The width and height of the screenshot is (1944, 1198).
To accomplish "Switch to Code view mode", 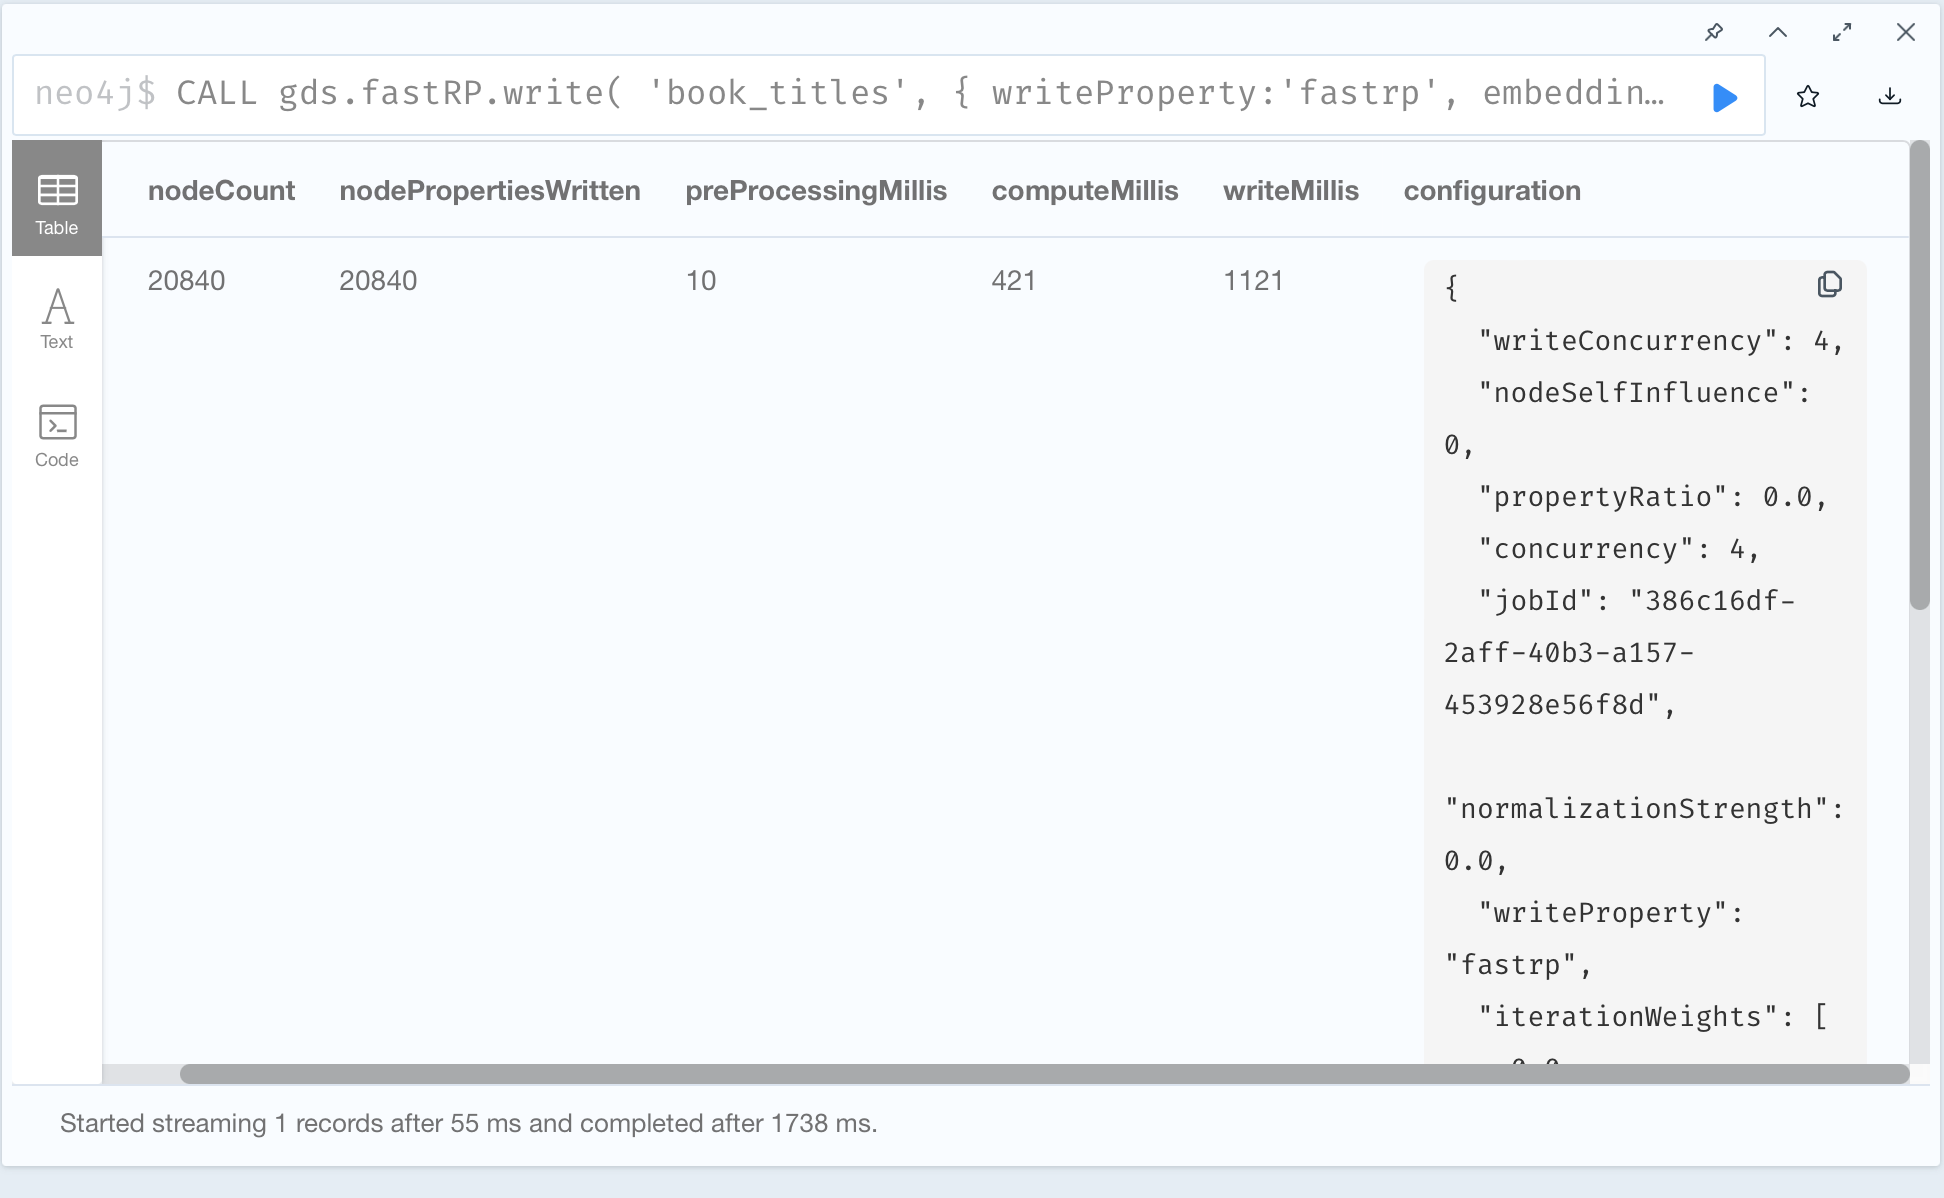I will (x=56, y=437).
